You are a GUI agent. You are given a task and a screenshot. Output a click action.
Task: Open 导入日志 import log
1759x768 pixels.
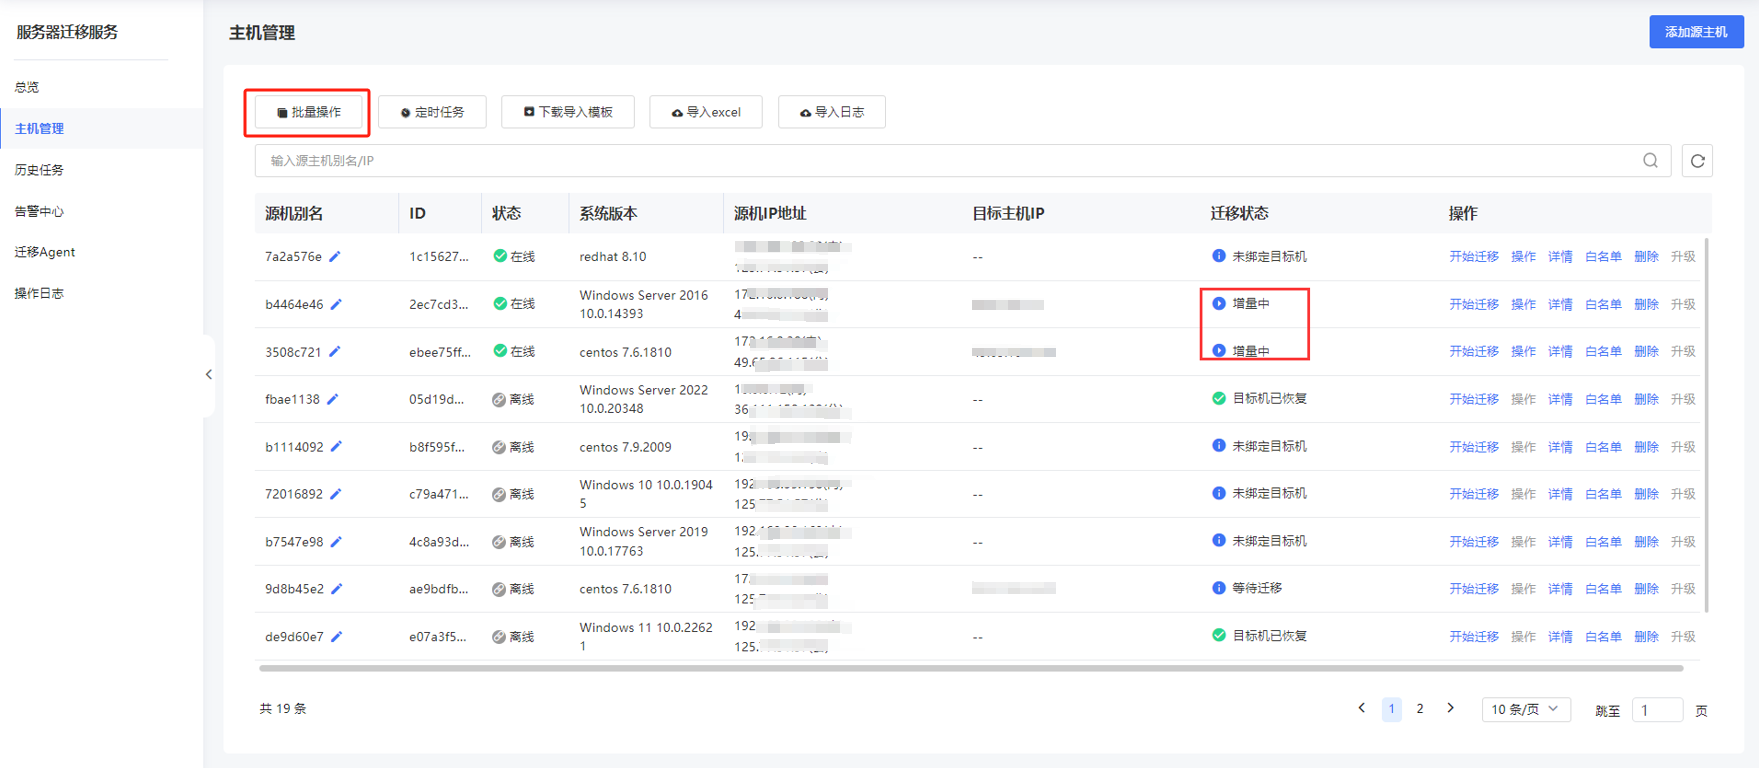point(832,112)
